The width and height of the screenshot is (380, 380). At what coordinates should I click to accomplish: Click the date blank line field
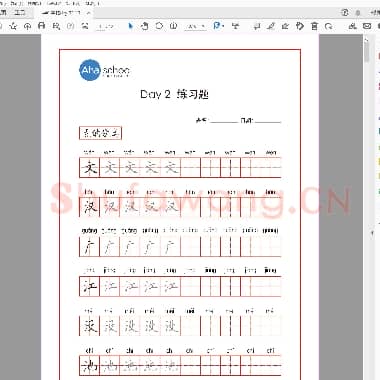(x=268, y=120)
